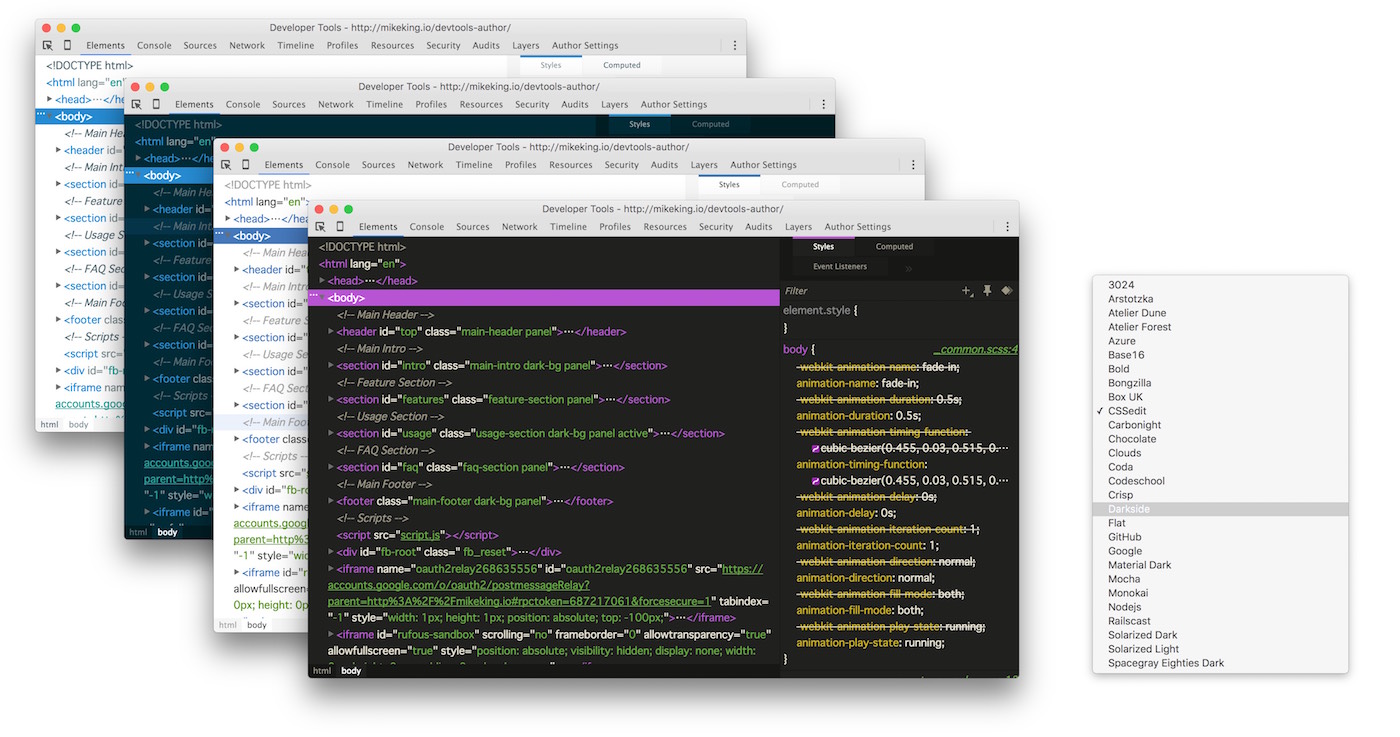Click the ellipsis actions beside the purple body row
Screen dimensions: 1400x737
pyautogui.click(x=313, y=296)
